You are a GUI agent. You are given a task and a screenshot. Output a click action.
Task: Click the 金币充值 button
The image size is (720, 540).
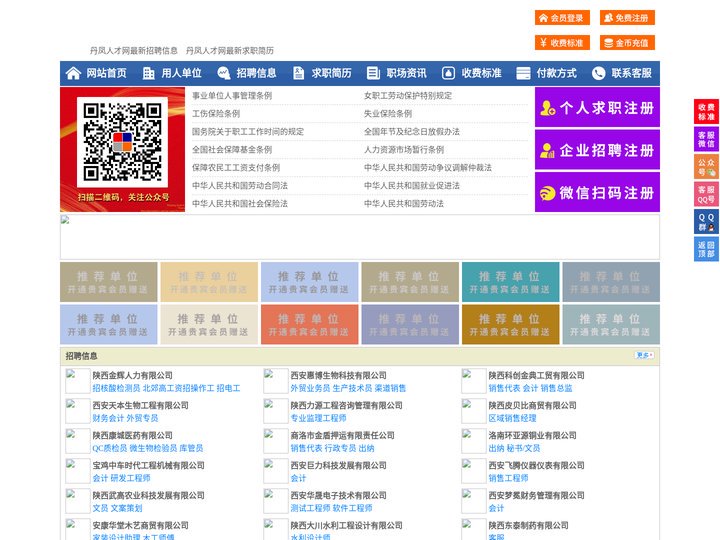627,43
